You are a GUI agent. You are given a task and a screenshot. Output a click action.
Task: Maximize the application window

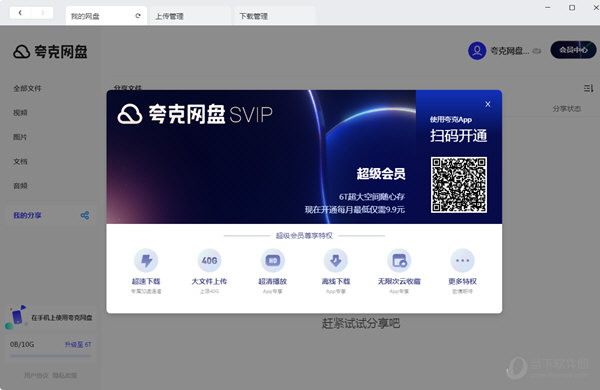572,7
